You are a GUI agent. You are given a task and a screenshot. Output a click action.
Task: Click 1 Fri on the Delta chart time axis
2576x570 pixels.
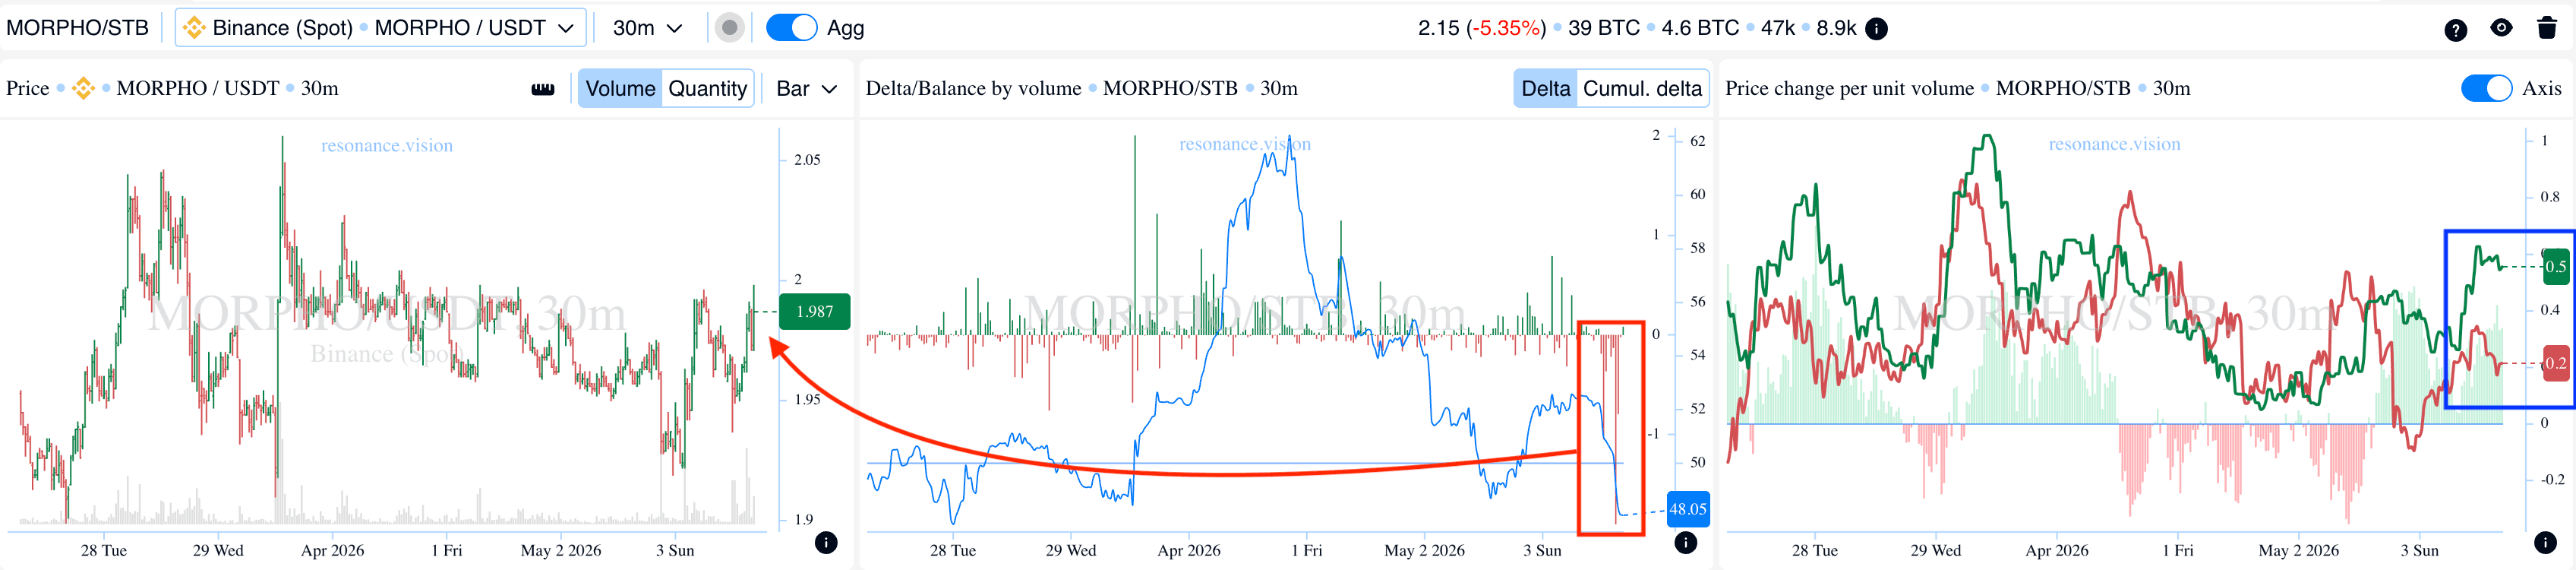point(1306,550)
